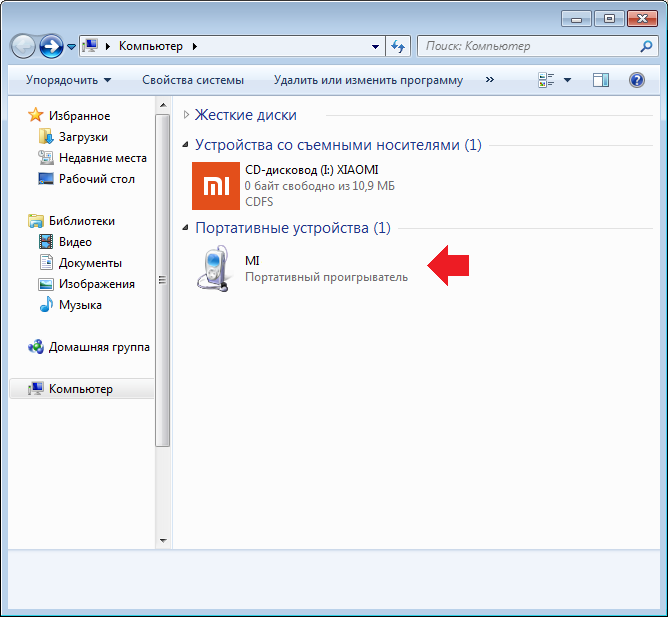Refresh the current folder view
668x617 pixels.
pos(398,46)
